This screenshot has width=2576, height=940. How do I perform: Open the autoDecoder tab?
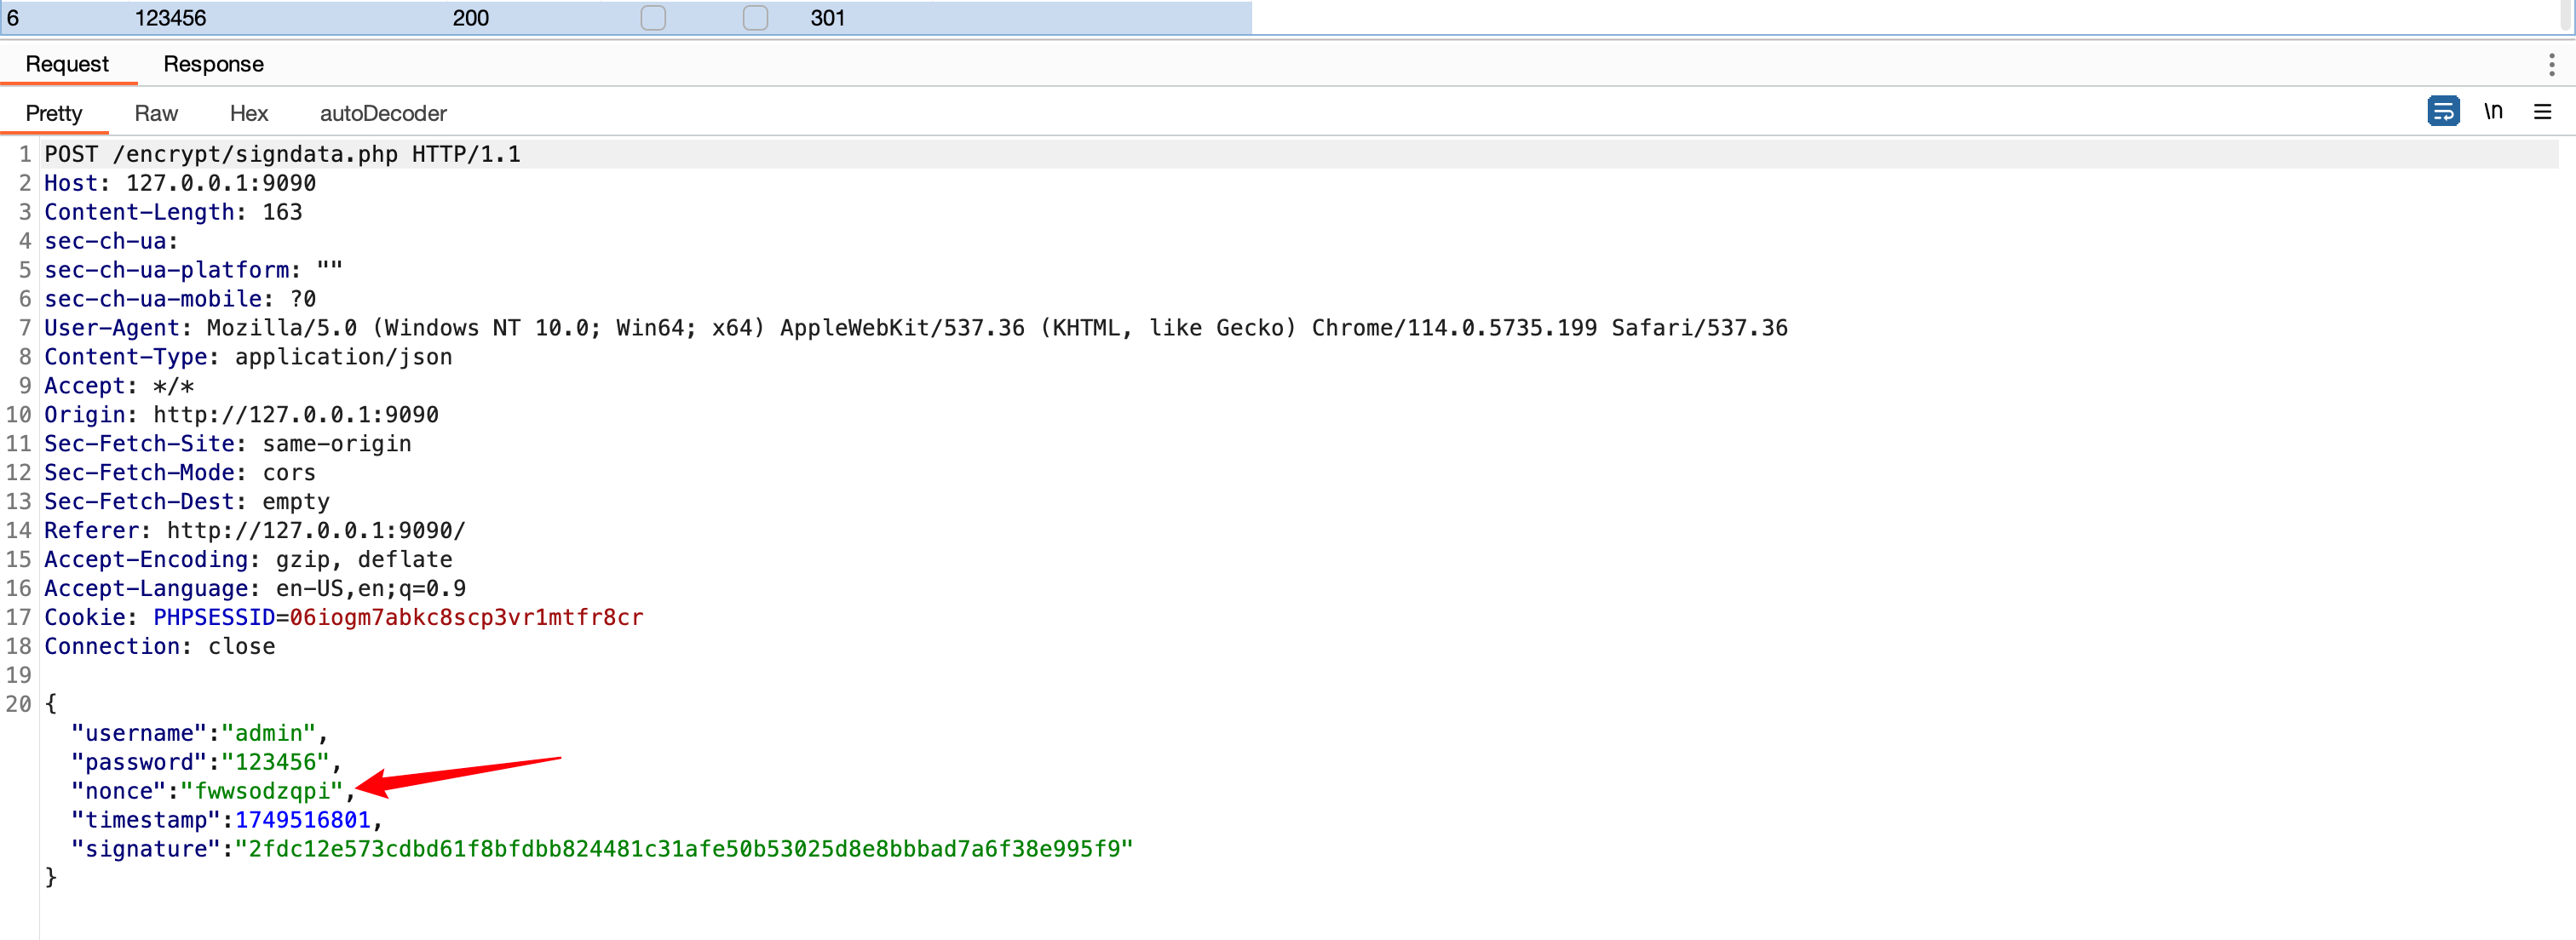[383, 113]
